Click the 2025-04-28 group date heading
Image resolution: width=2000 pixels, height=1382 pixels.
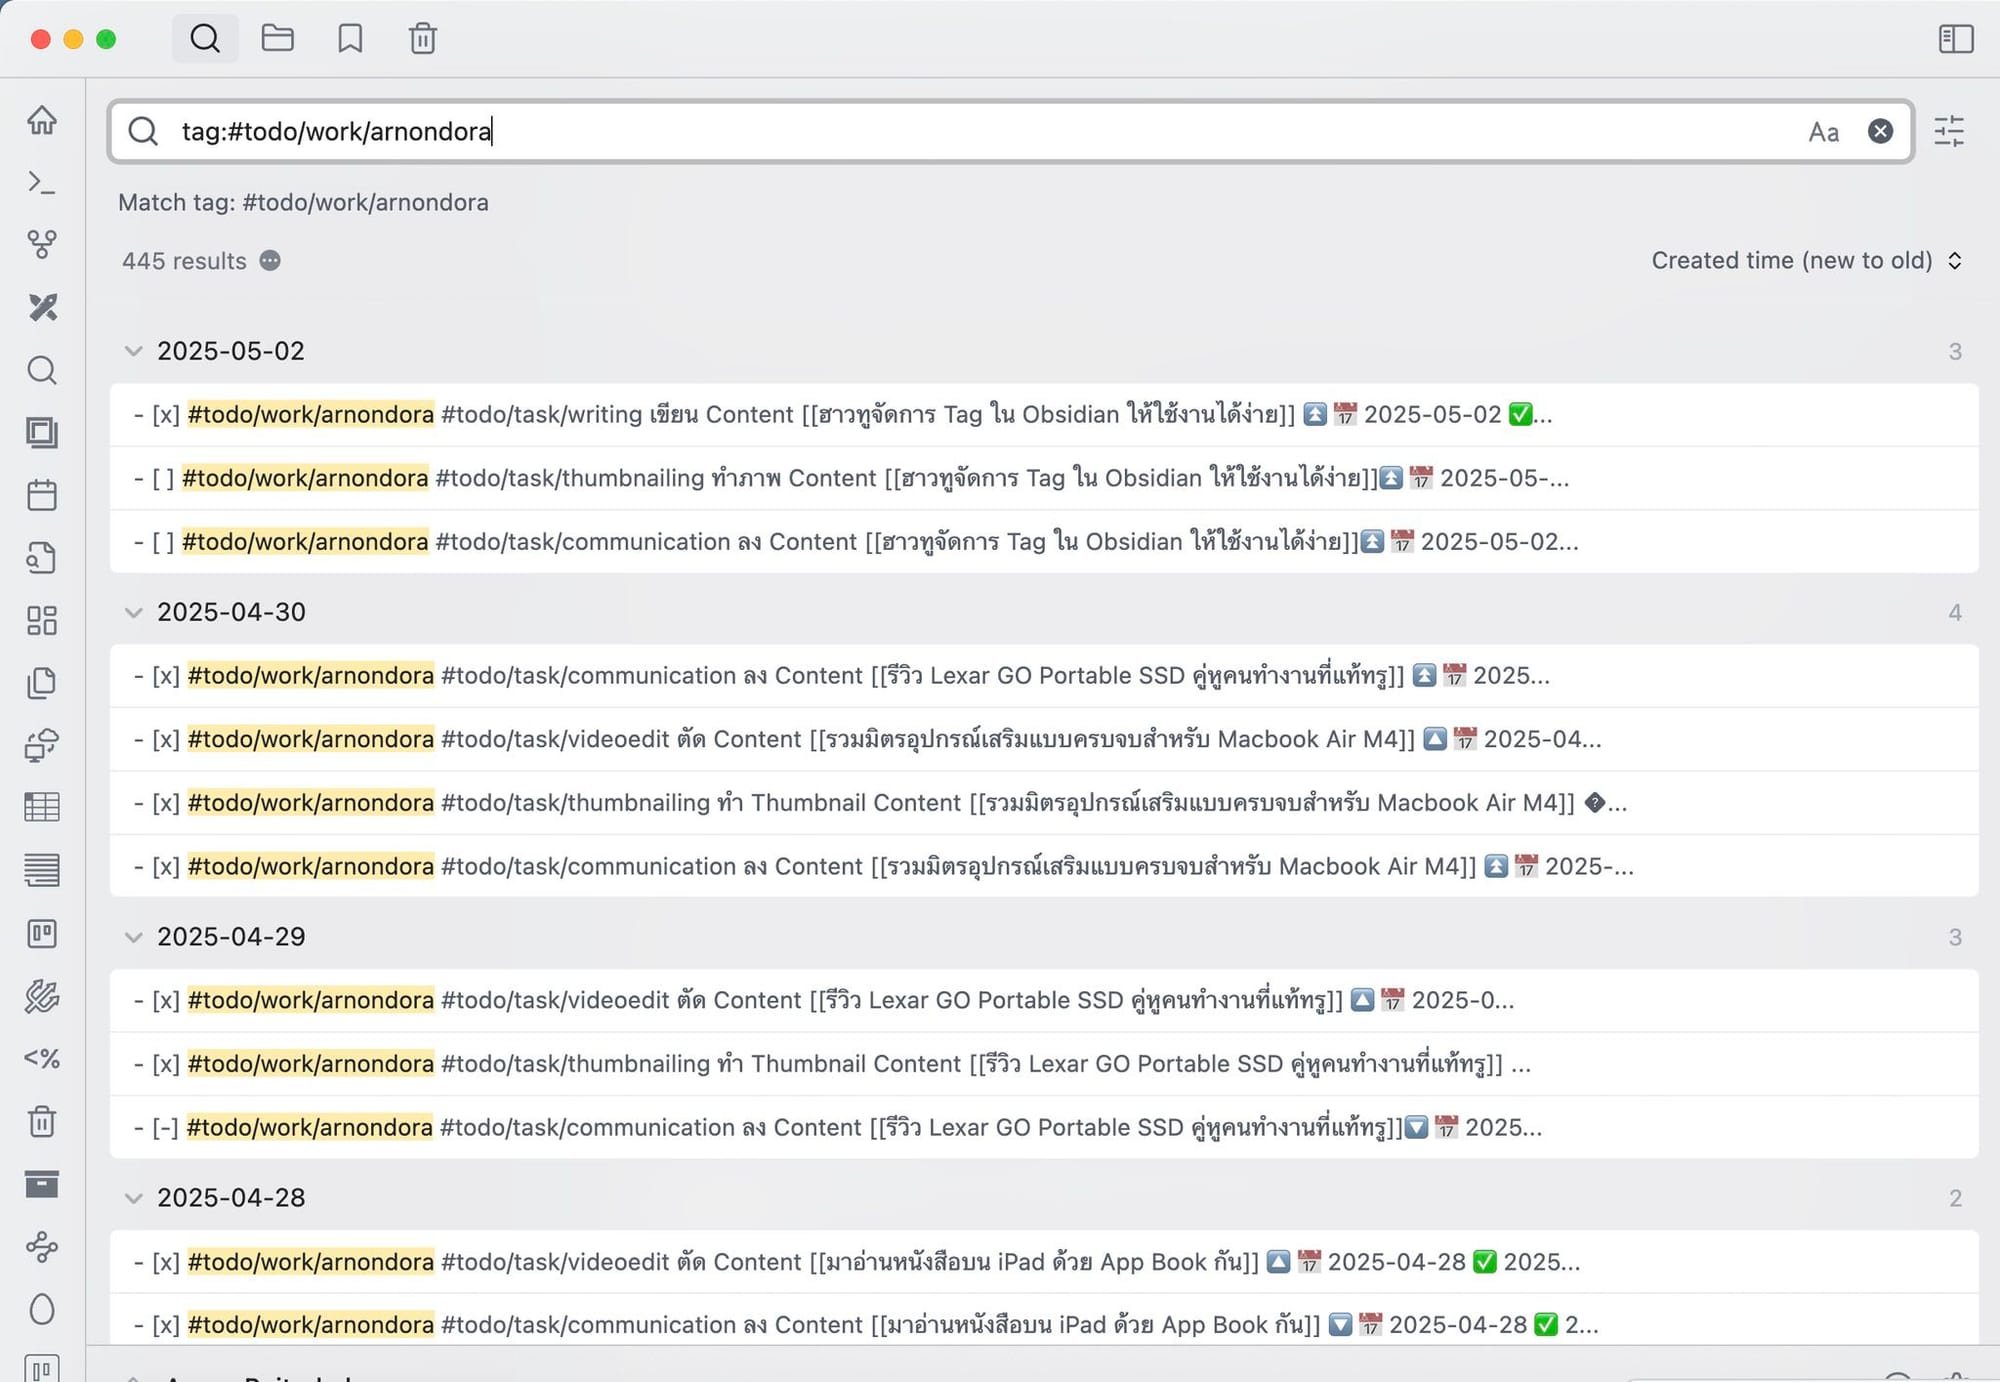pos(231,1198)
